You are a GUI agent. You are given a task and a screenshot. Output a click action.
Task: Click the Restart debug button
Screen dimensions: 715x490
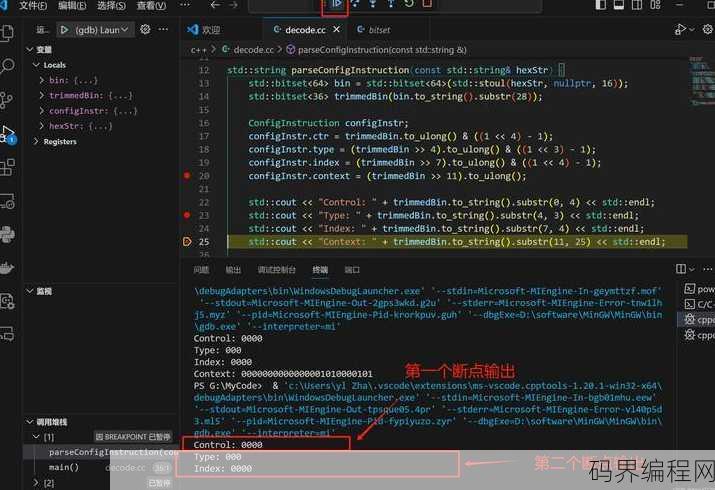point(409,4)
